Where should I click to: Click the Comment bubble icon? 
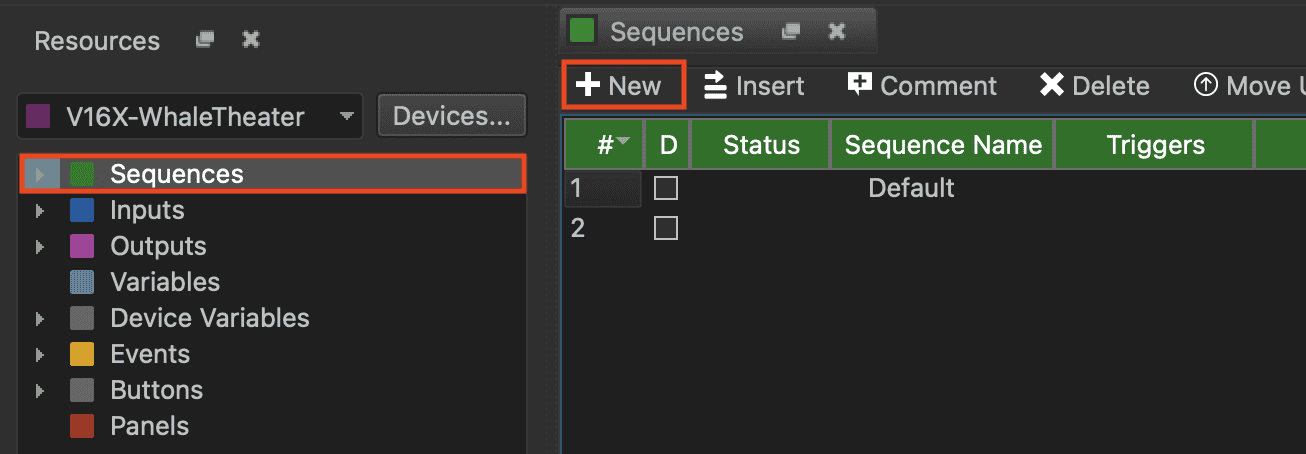coord(860,84)
